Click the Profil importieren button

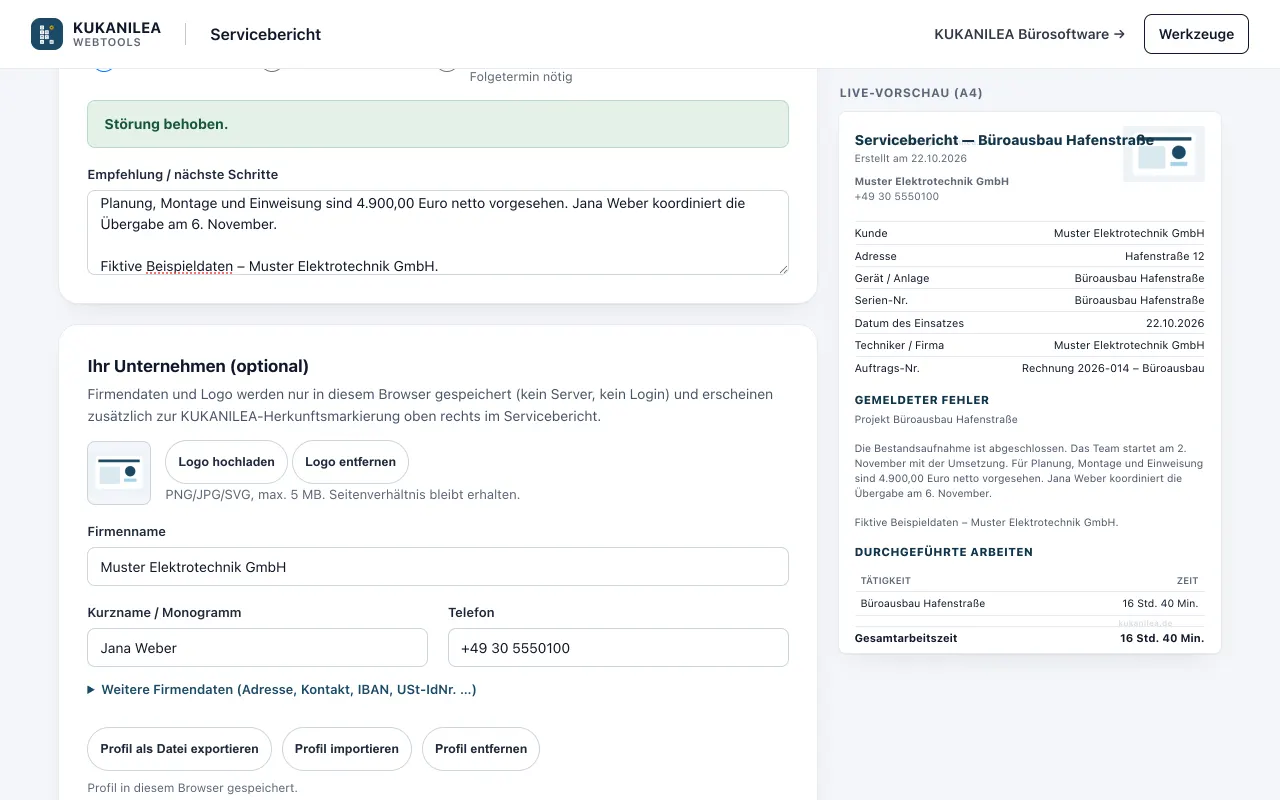(347, 749)
